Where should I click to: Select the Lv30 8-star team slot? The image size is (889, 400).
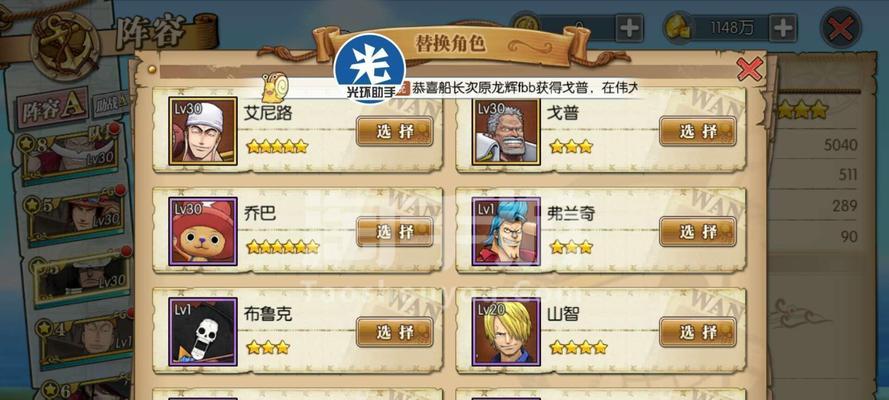(69, 153)
